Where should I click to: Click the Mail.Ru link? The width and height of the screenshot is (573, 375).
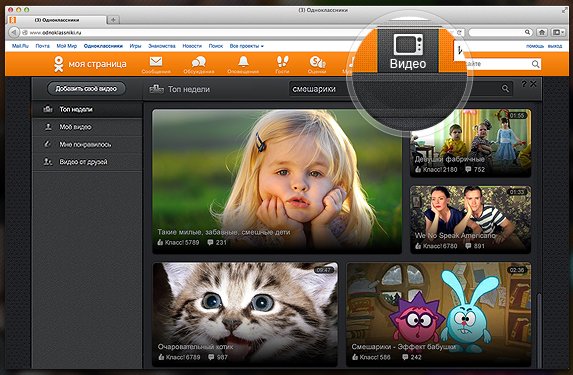click(20, 46)
